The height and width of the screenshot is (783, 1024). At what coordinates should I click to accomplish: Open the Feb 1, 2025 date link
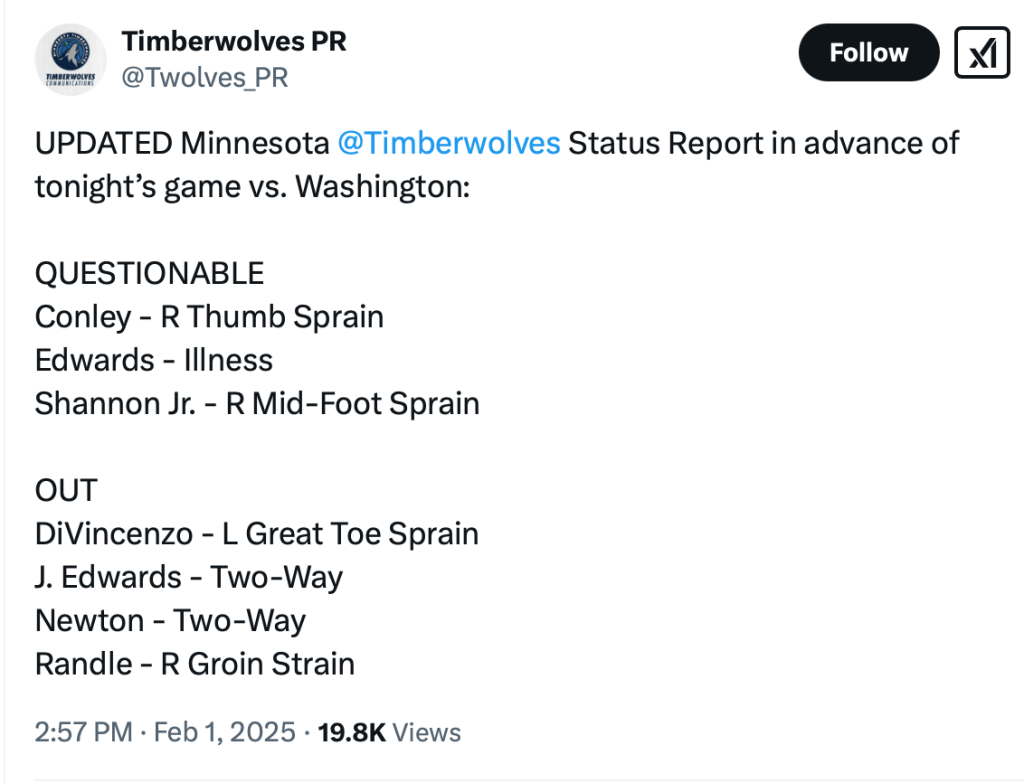point(224,732)
